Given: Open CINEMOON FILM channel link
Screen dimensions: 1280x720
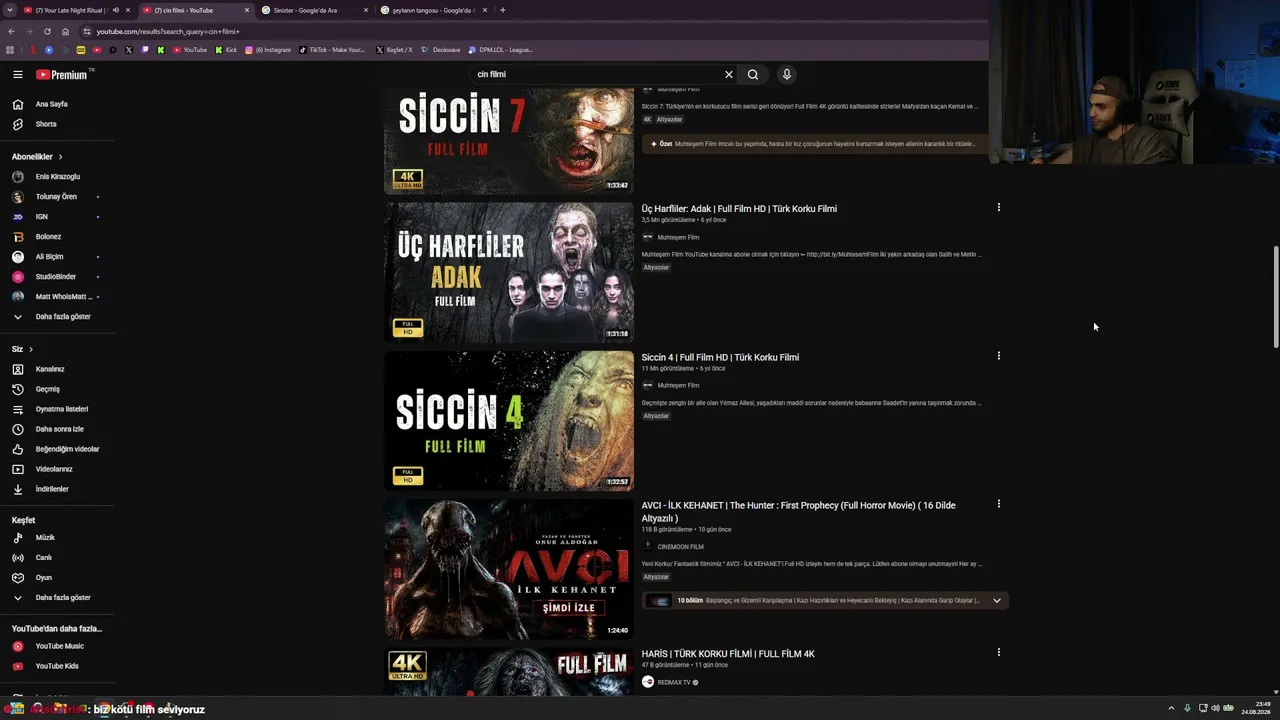Looking at the screenshot, I should [x=680, y=547].
